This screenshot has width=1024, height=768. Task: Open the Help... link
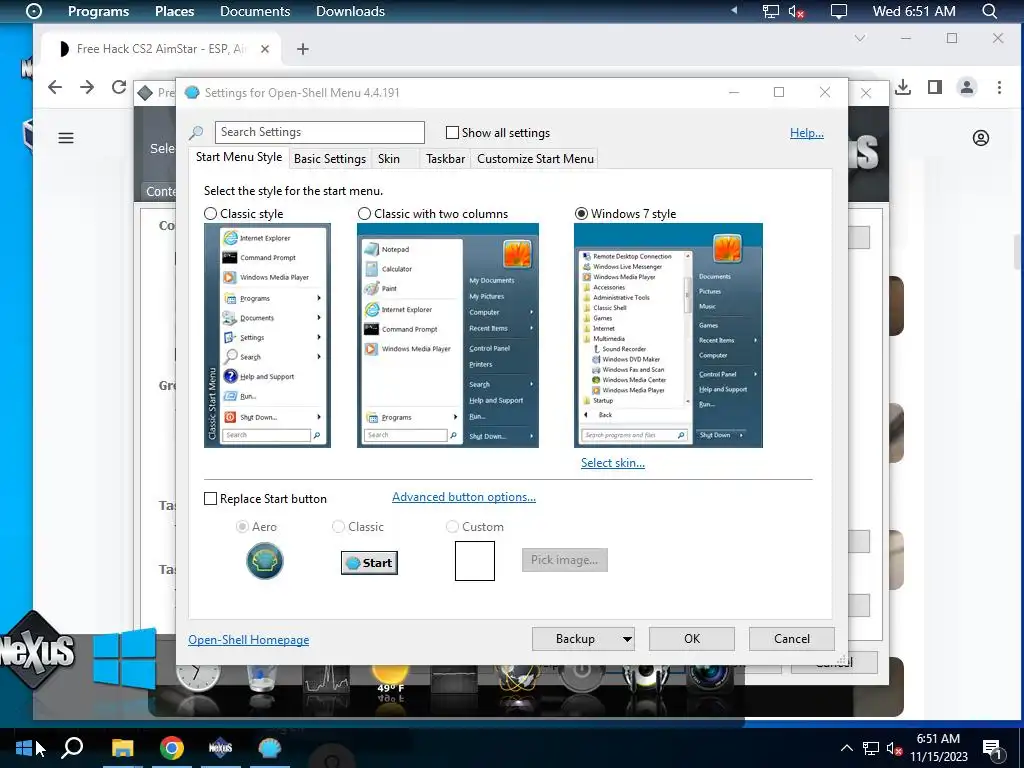[x=807, y=133]
